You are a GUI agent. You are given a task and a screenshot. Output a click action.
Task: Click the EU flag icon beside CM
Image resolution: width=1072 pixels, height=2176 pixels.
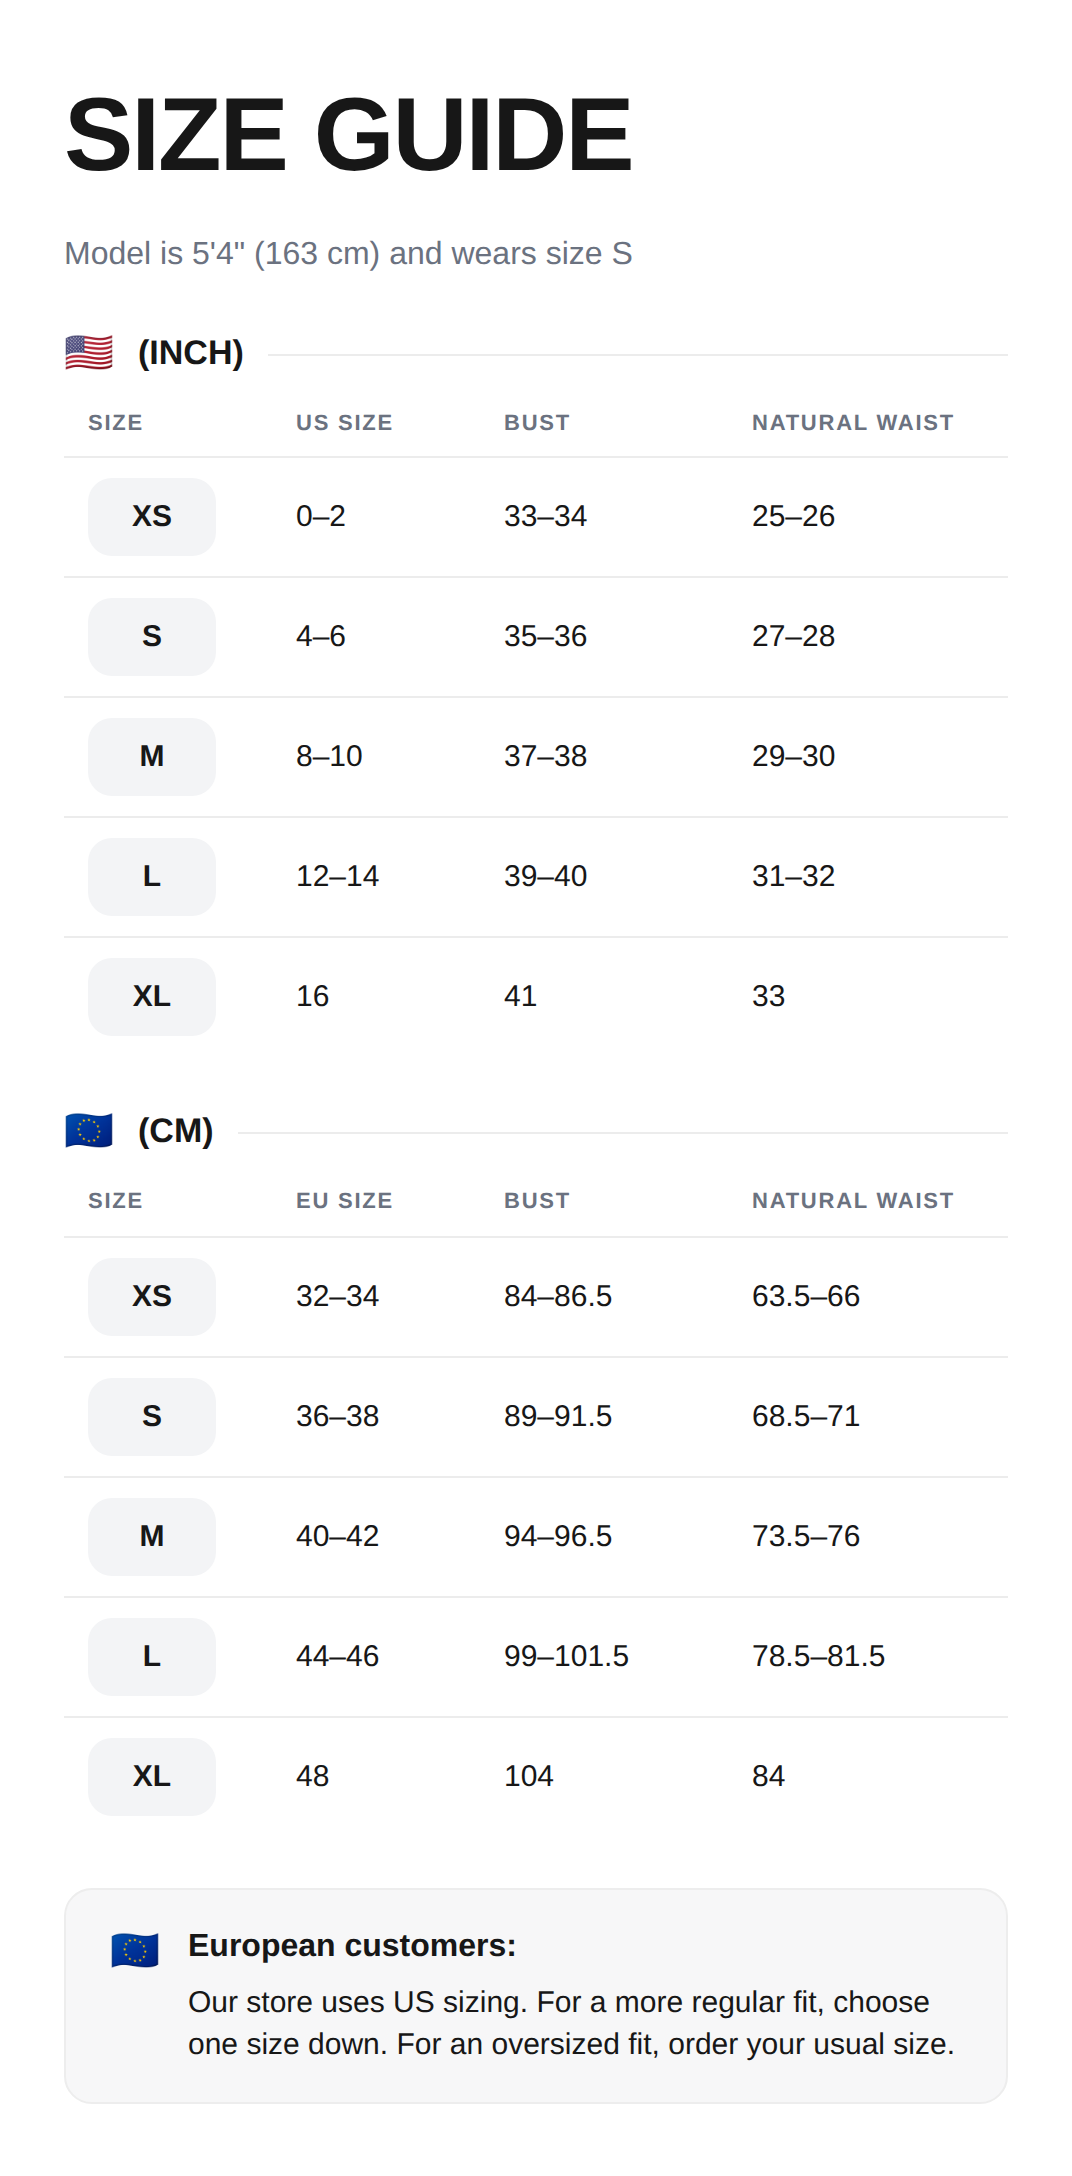coord(89,1131)
